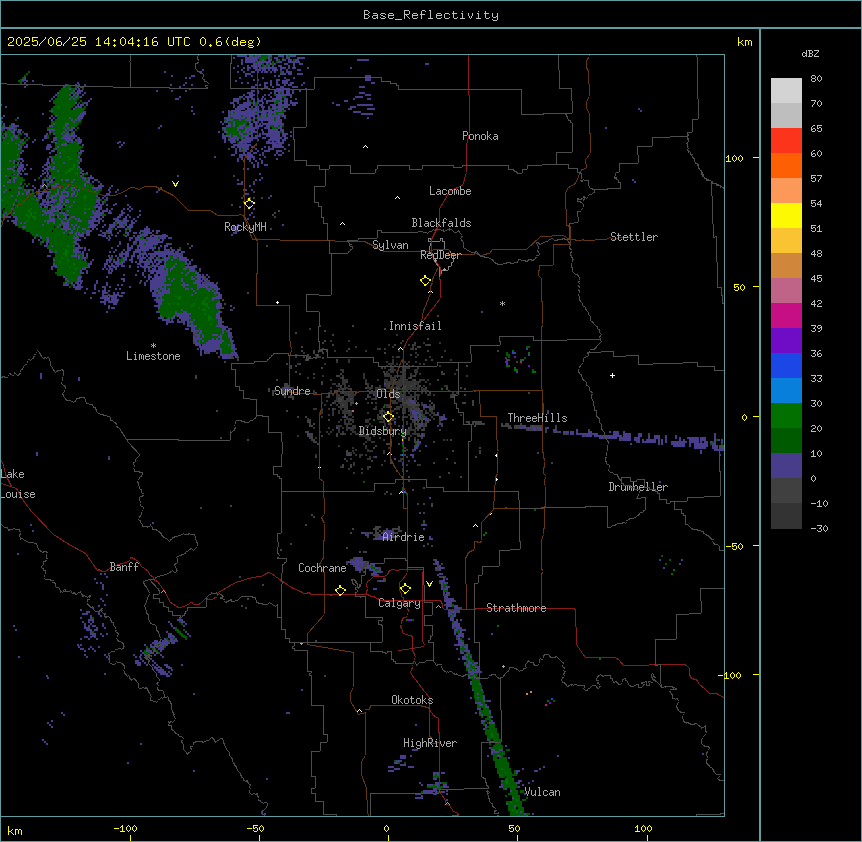
Task: Click the Blackfalds label
Action: (441, 223)
